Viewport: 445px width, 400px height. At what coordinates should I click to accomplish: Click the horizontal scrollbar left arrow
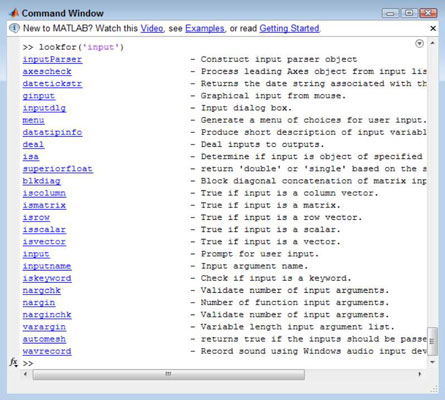click(x=26, y=374)
